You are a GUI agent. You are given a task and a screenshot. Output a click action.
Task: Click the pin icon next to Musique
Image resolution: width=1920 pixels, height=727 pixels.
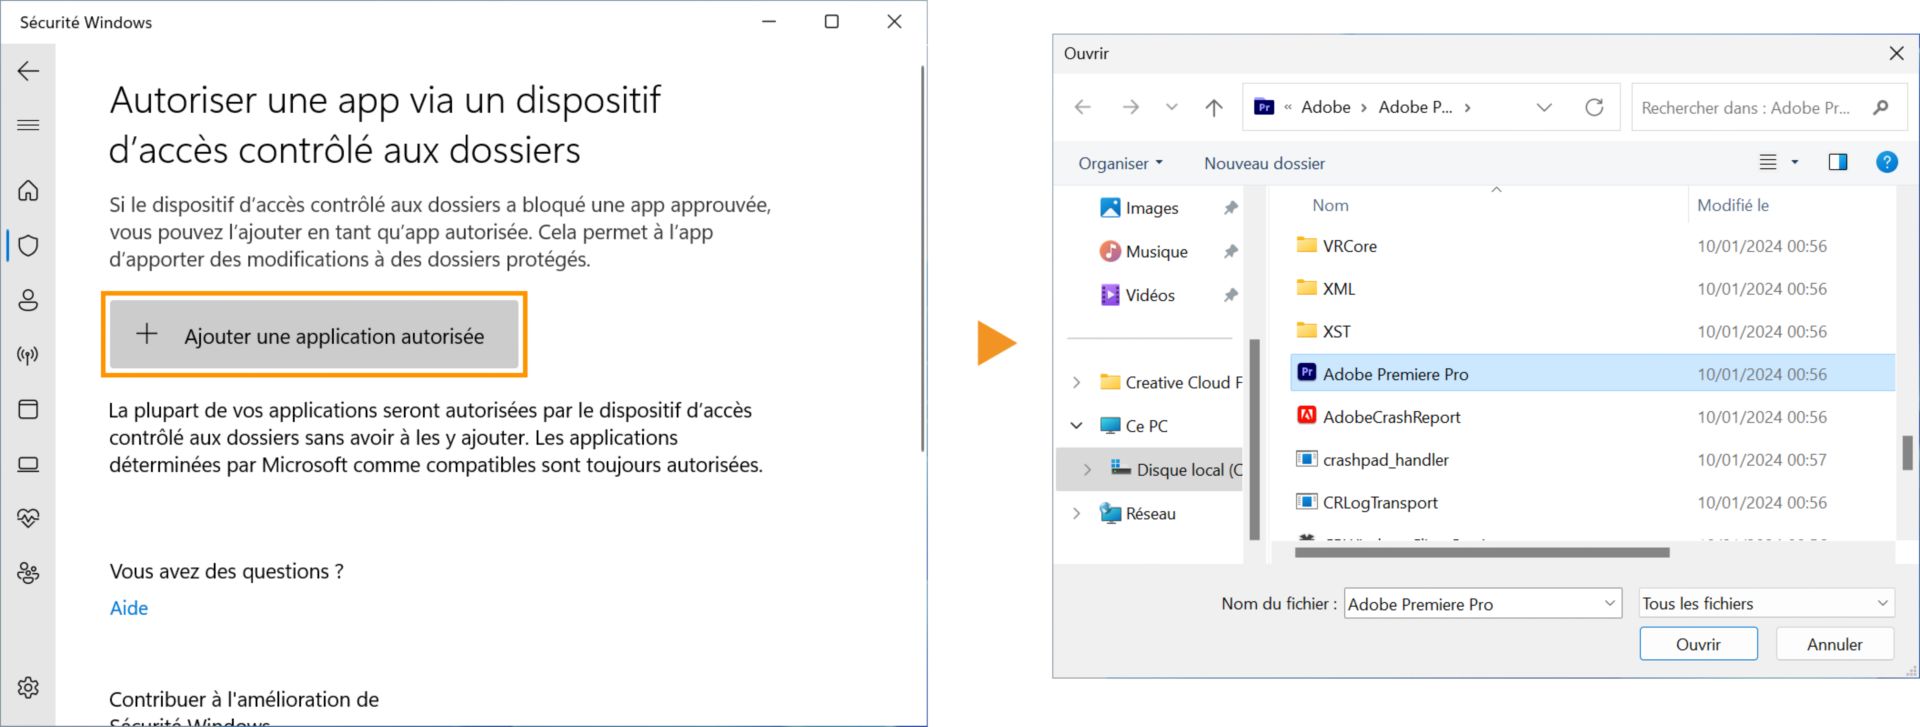coord(1230,251)
